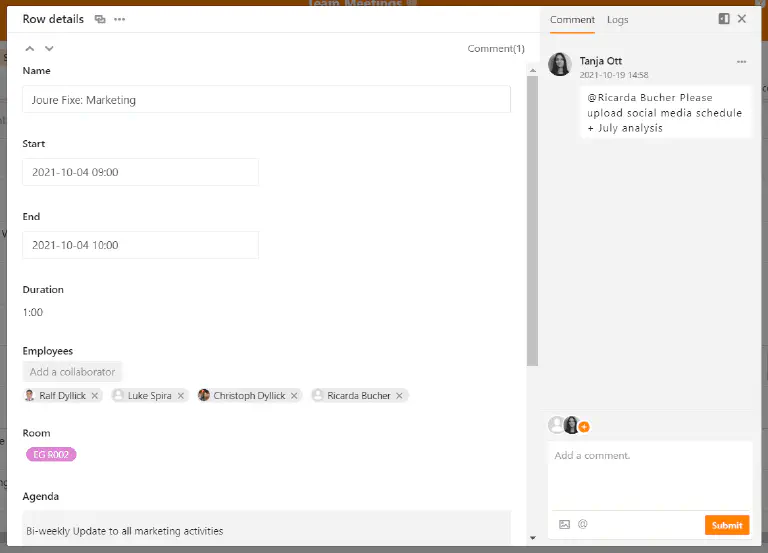Click the Start date field
The height and width of the screenshot is (553, 768).
click(141, 172)
